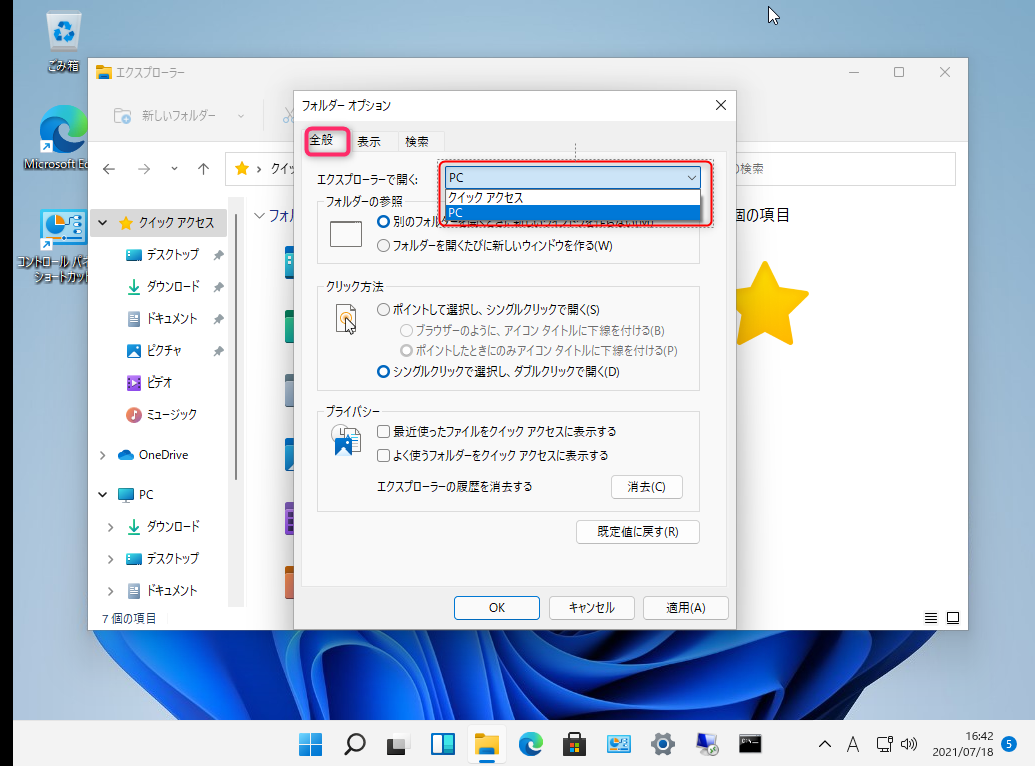Open Widgets from the taskbar
The image size is (1035, 766).
tap(442, 744)
